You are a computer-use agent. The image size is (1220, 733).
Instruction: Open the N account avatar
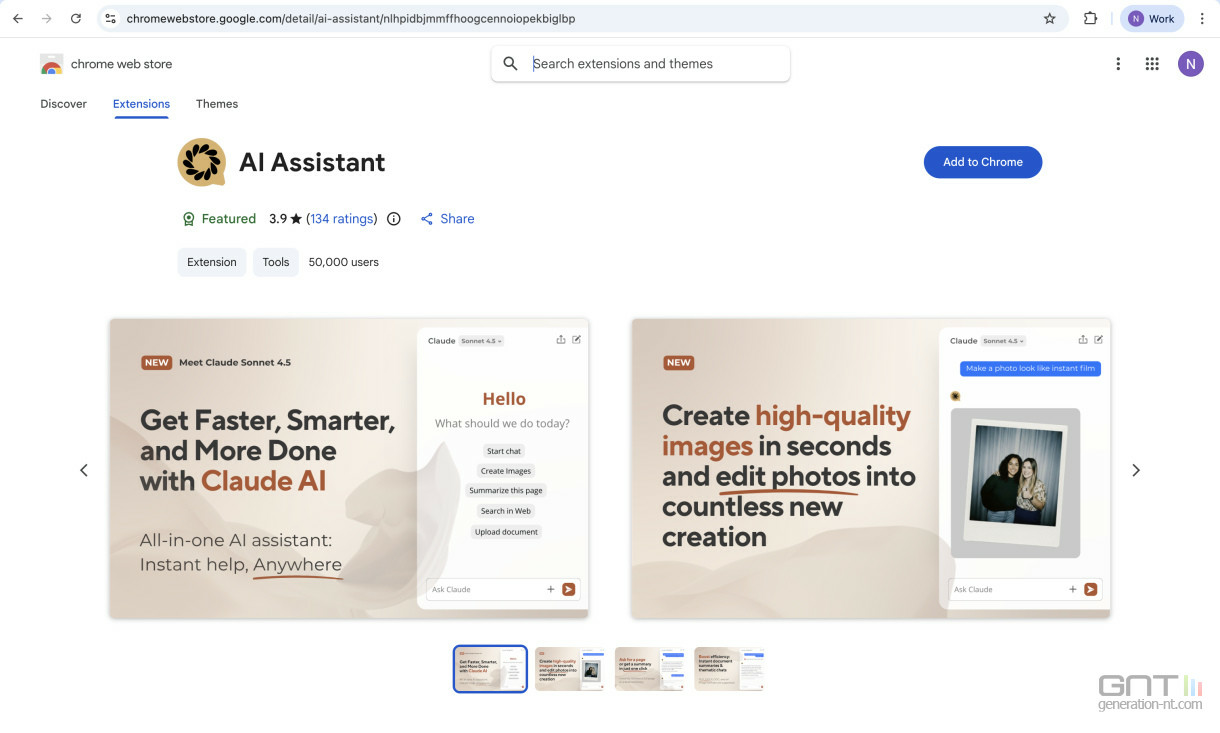(1190, 64)
